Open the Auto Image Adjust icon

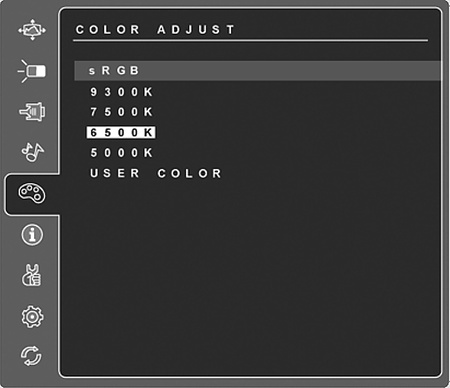[32, 30]
